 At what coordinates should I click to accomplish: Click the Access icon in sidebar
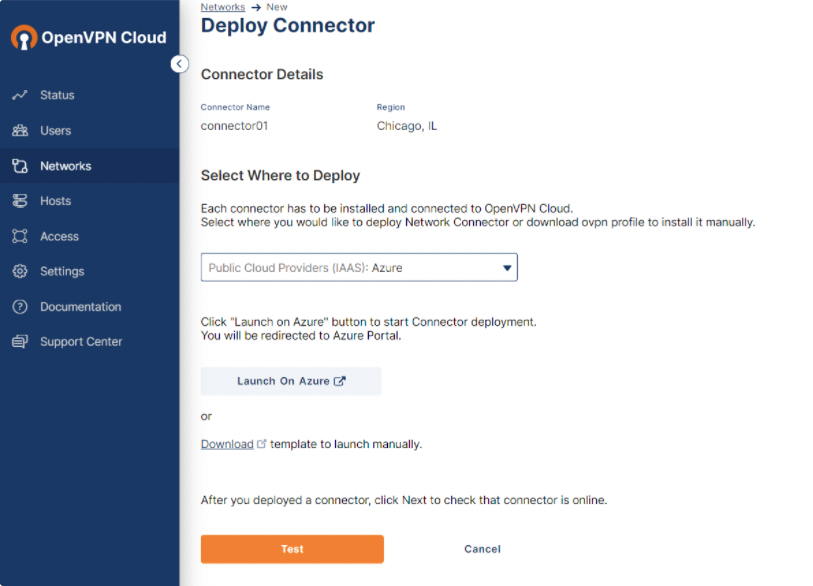pyautogui.click(x=20, y=237)
